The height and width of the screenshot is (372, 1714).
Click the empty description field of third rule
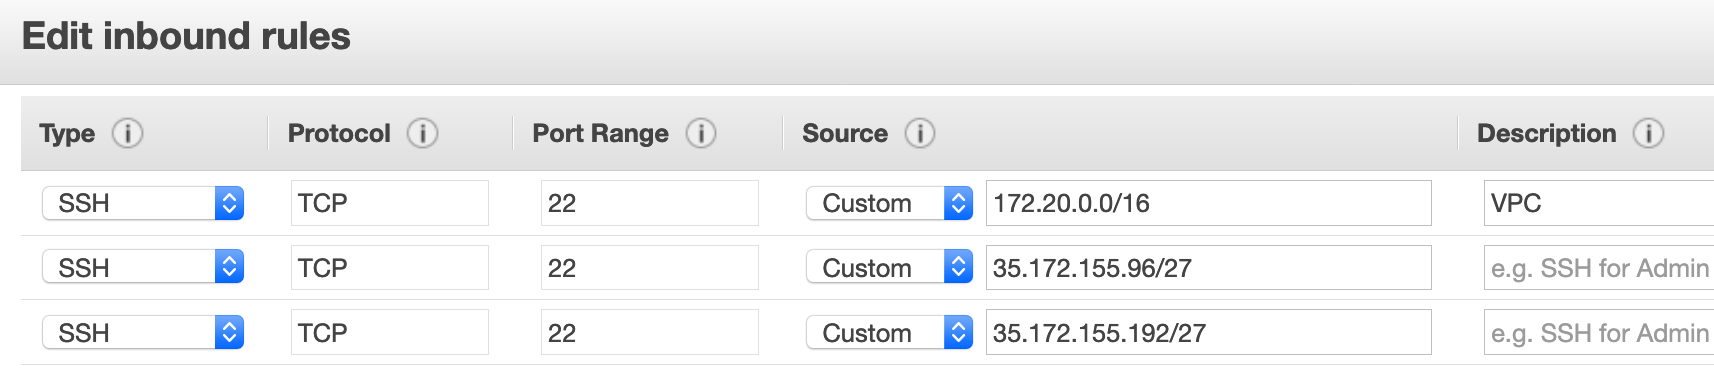(x=1599, y=332)
